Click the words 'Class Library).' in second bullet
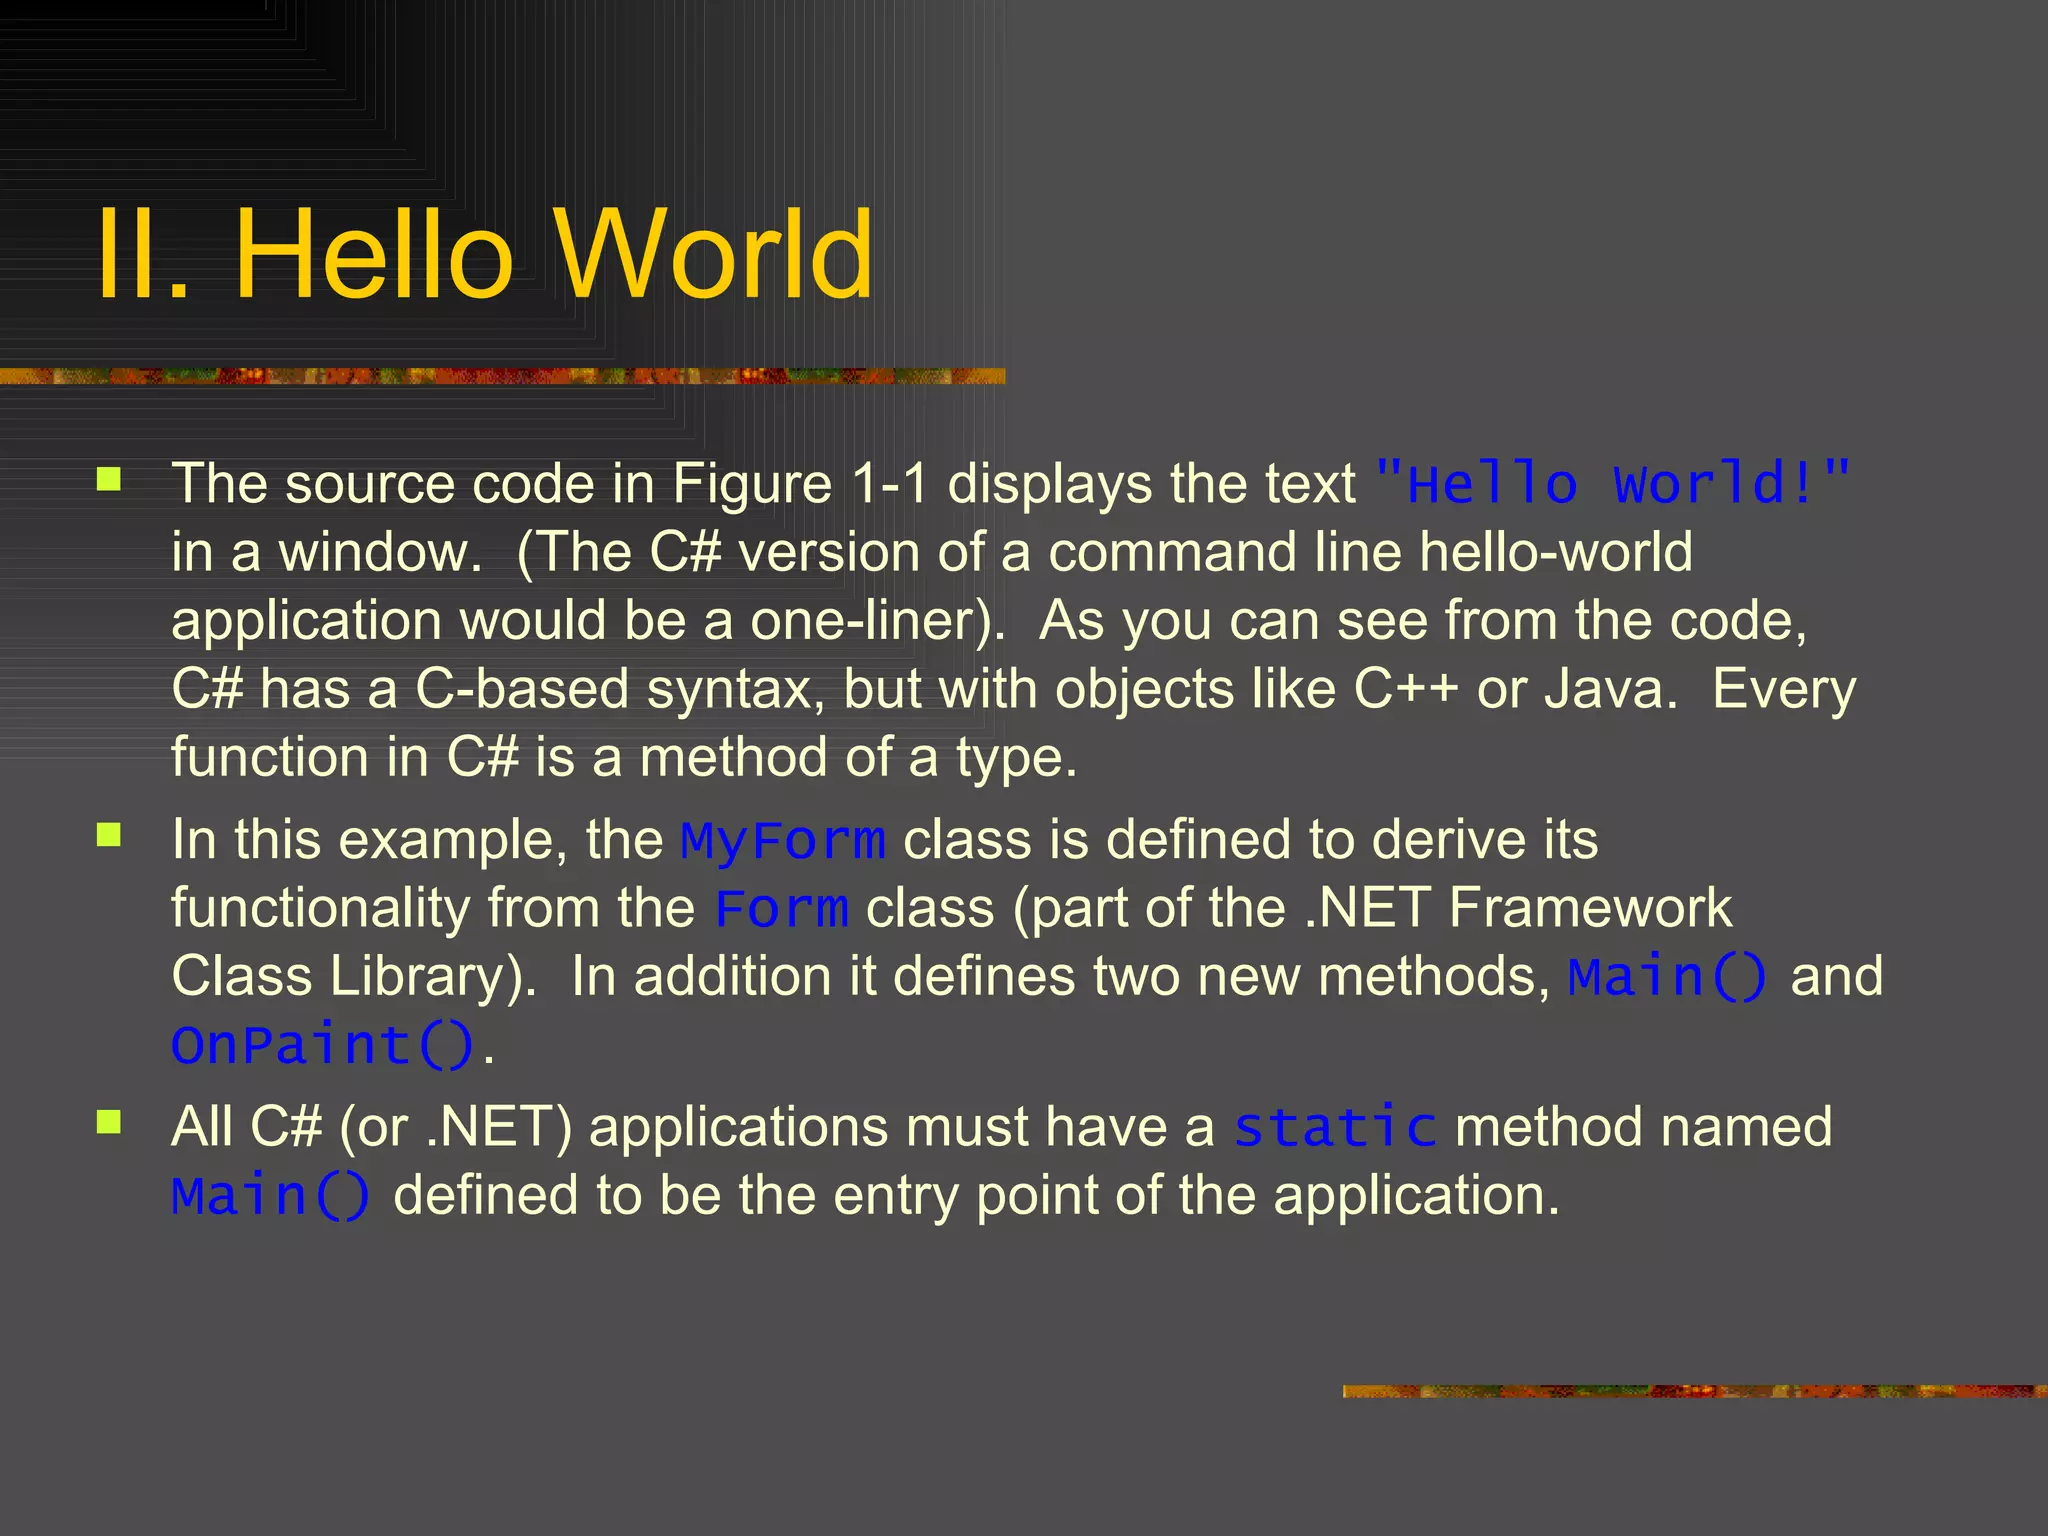Viewport: 2048px width, 1536px height. point(354,977)
